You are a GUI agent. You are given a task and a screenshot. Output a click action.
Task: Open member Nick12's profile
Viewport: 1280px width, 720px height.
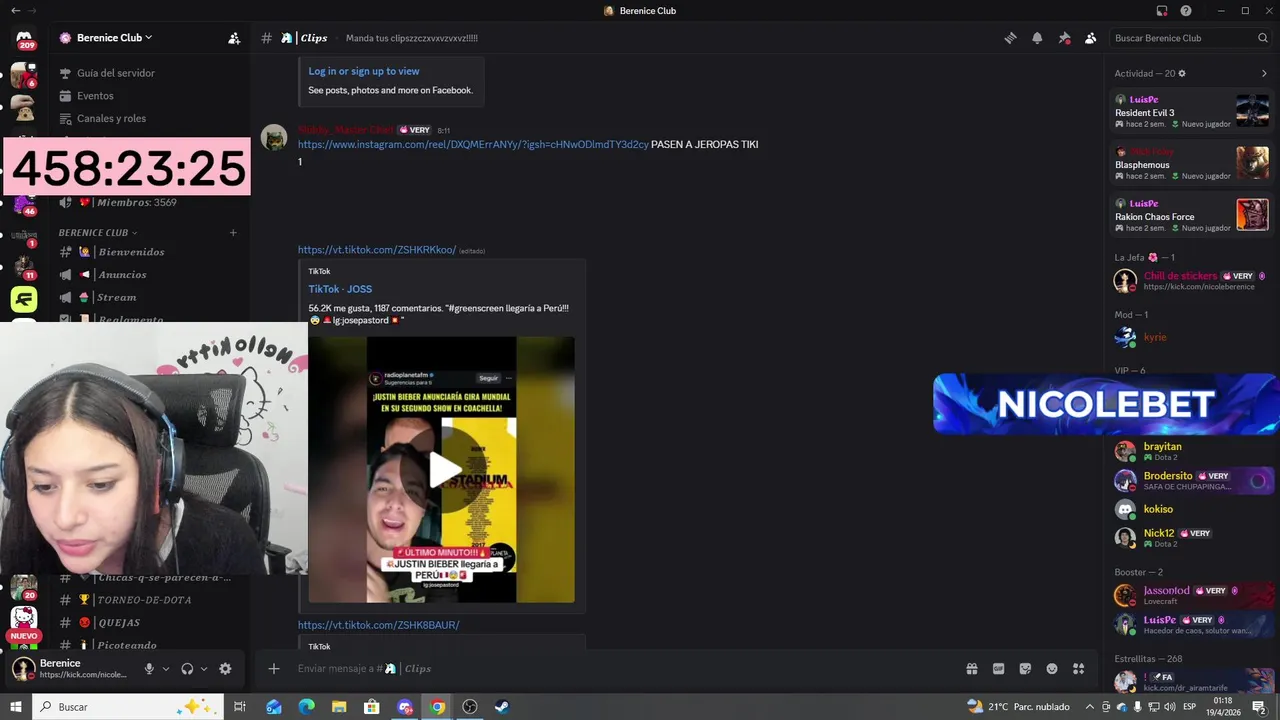[x=1192, y=538]
